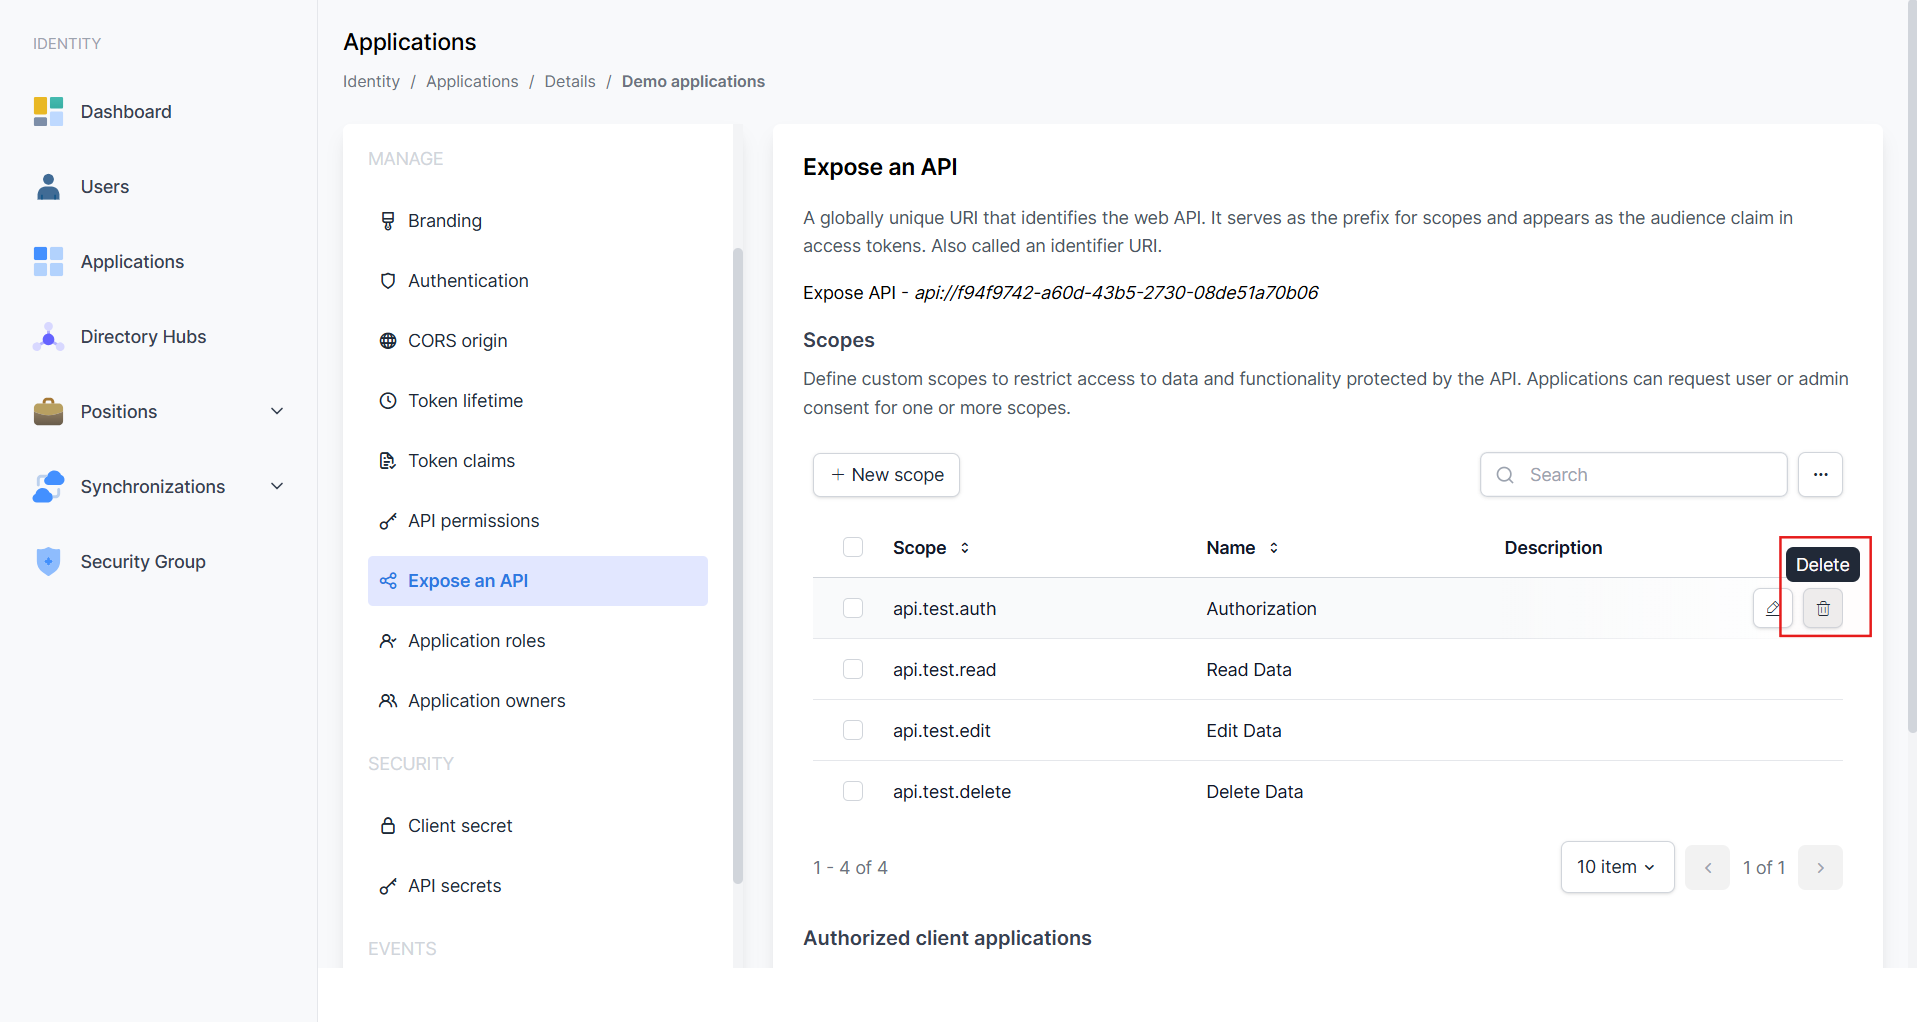The height and width of the screenshot is (1022, 1917).
Task: Delete the api.test.auth scope with trash icon
Action: point(1823,608)
